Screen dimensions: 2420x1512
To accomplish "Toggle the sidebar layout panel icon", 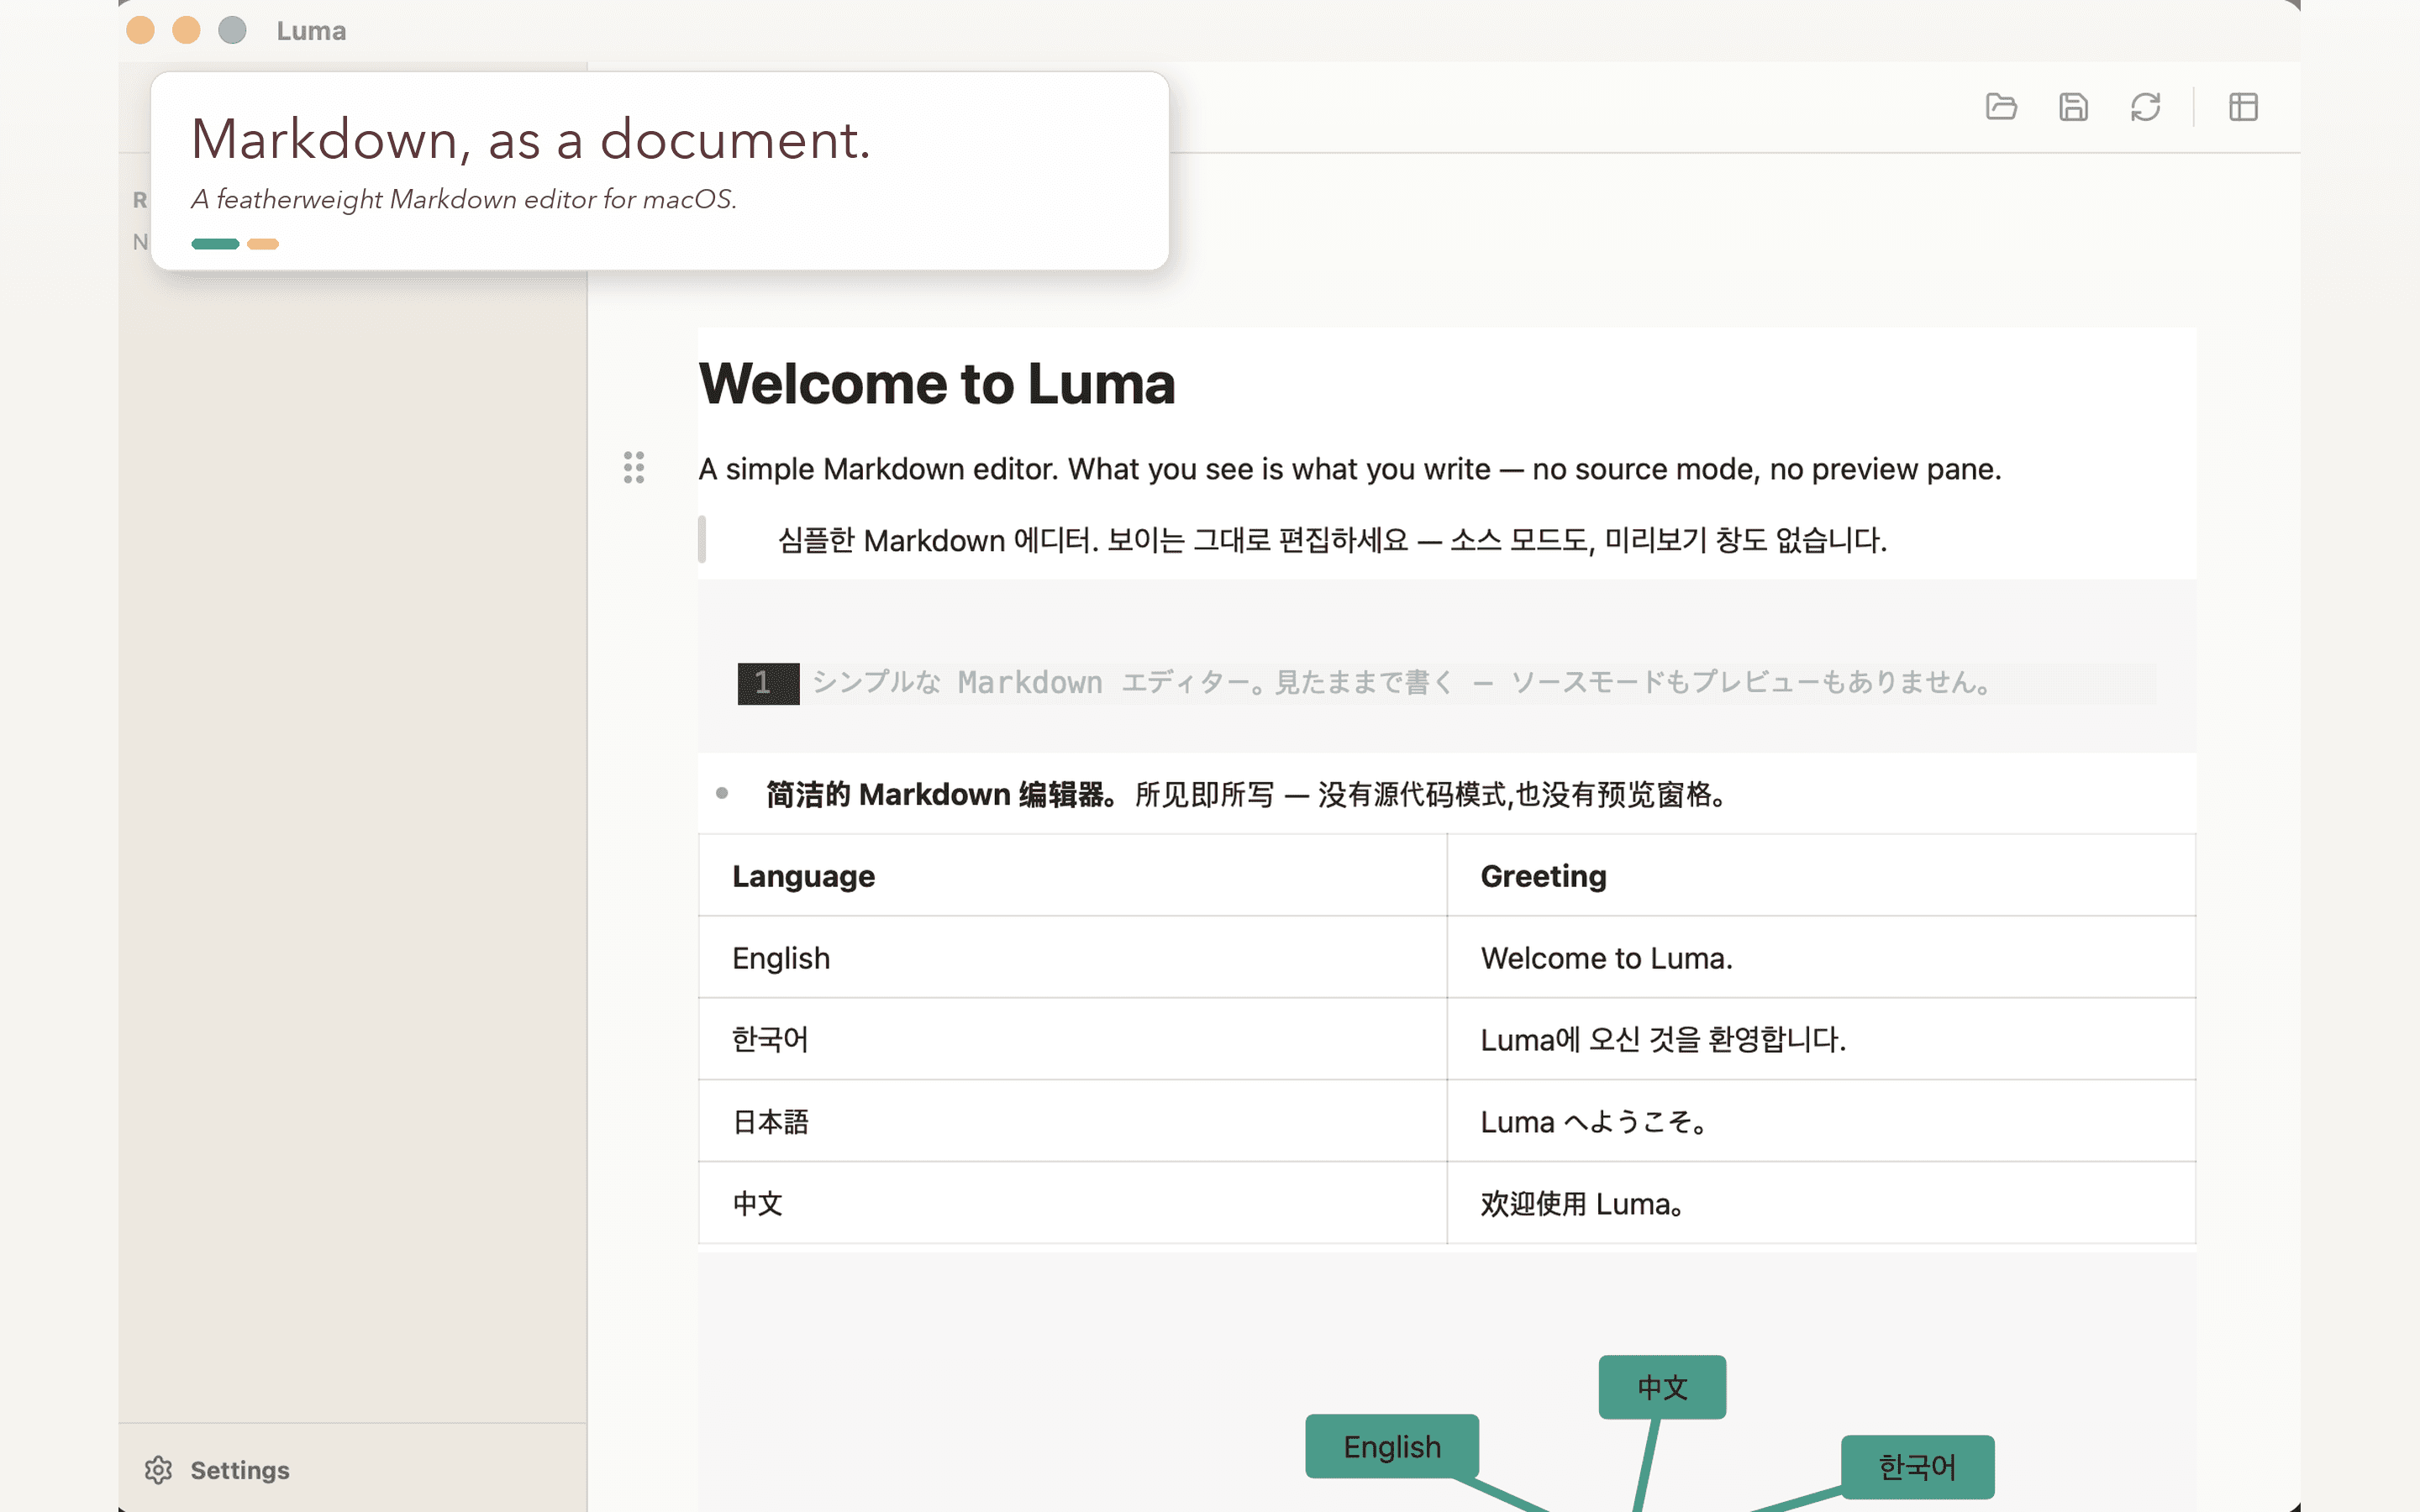I will tap(2243, 107).
